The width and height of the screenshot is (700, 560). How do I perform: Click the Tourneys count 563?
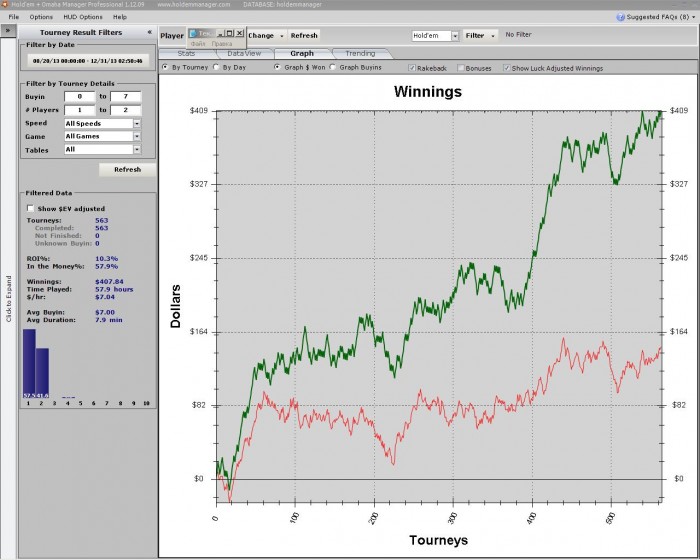pos(102,220)
